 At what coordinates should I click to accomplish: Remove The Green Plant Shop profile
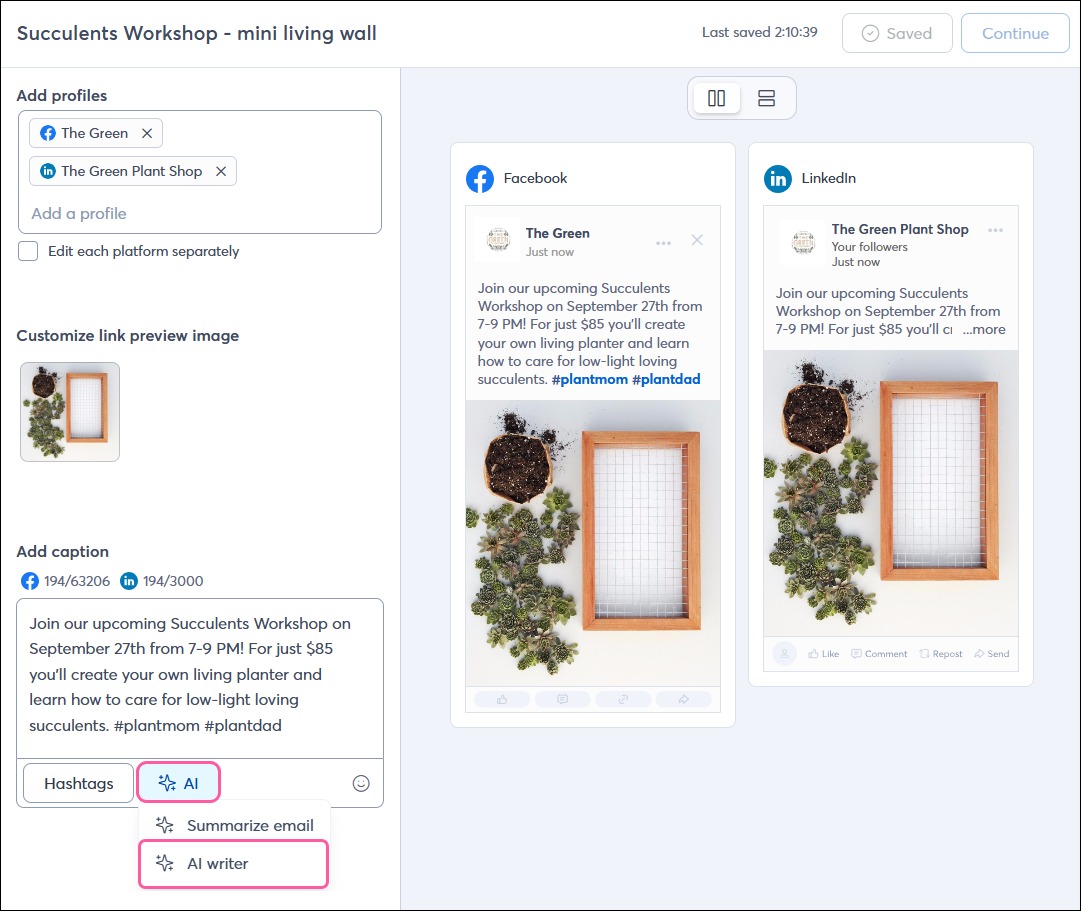pos(221,170)
